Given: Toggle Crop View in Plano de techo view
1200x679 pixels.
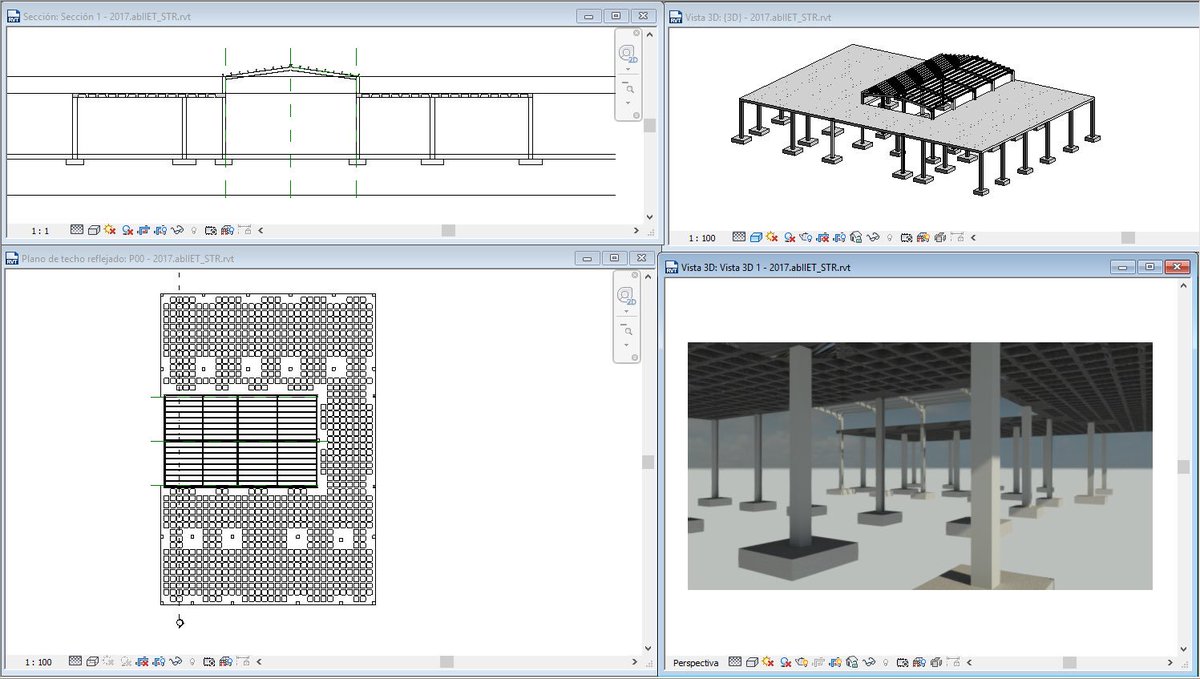Looking at the screenshot, I should click(x=142, y=662).
